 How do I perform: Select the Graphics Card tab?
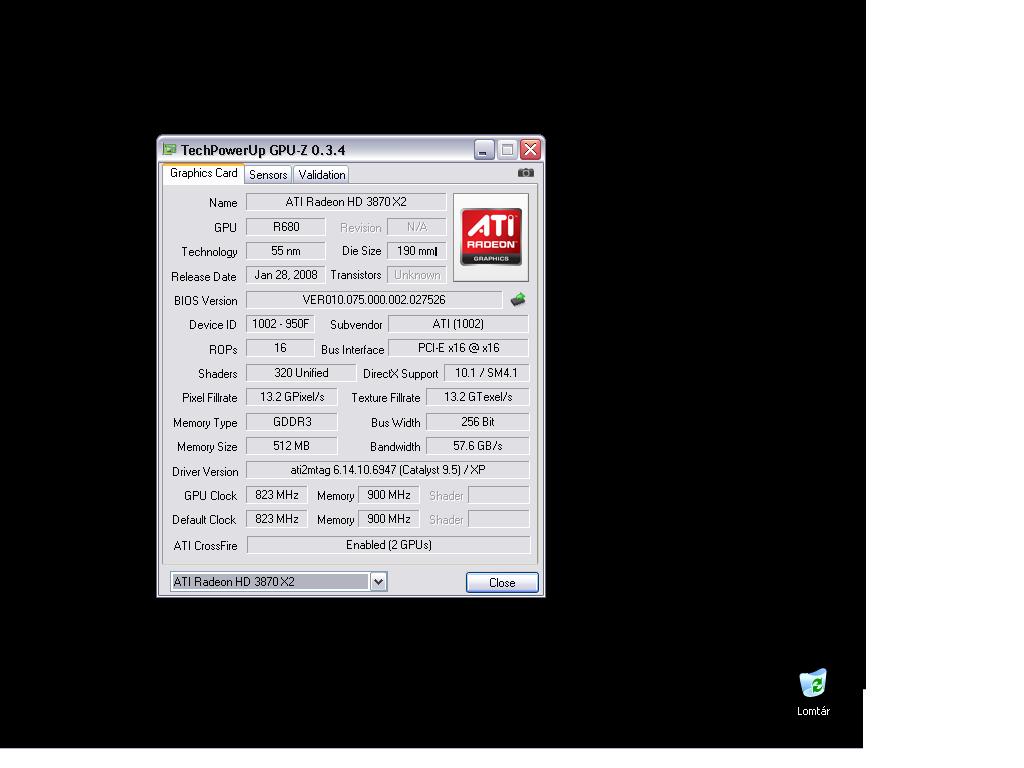coord(203,173)
